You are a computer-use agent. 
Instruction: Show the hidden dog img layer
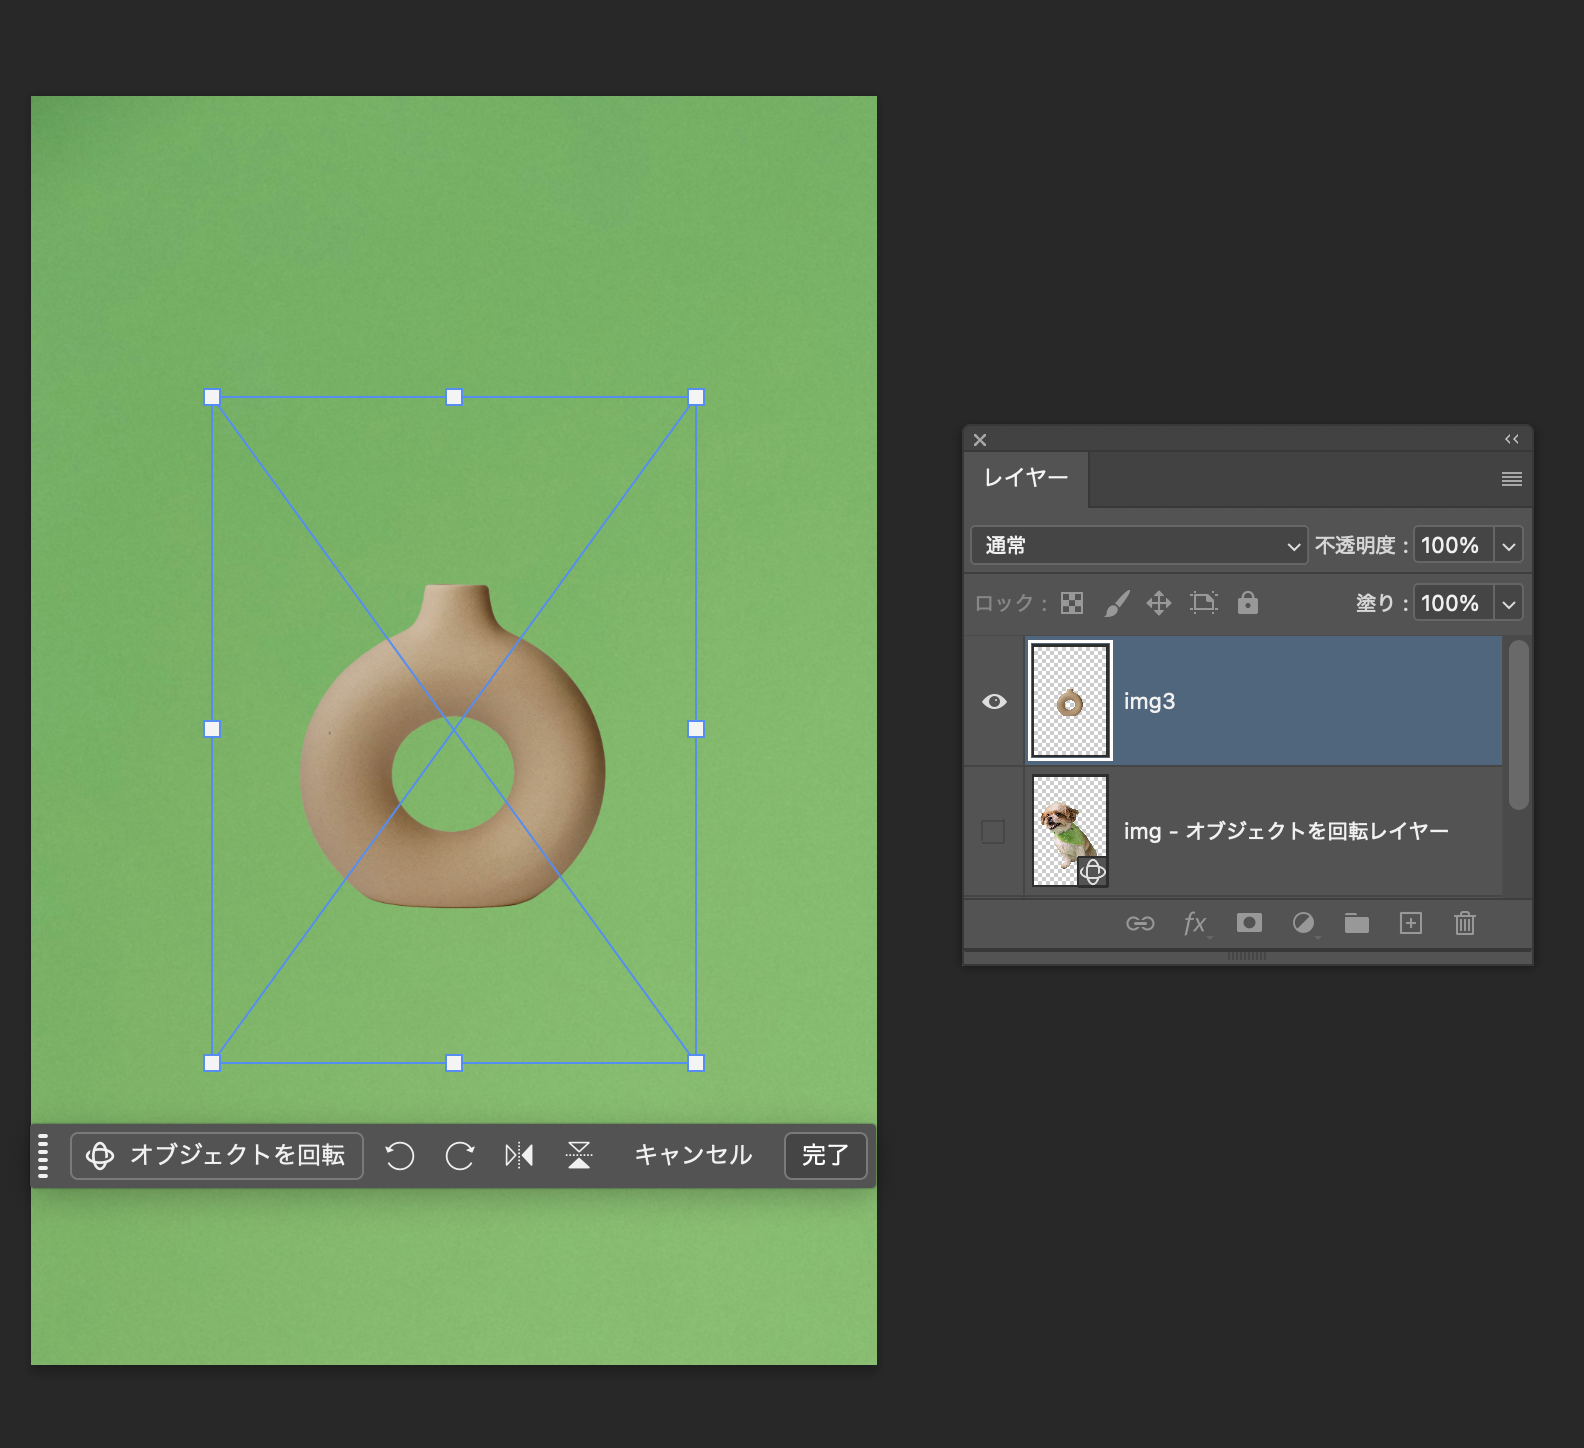993,831
